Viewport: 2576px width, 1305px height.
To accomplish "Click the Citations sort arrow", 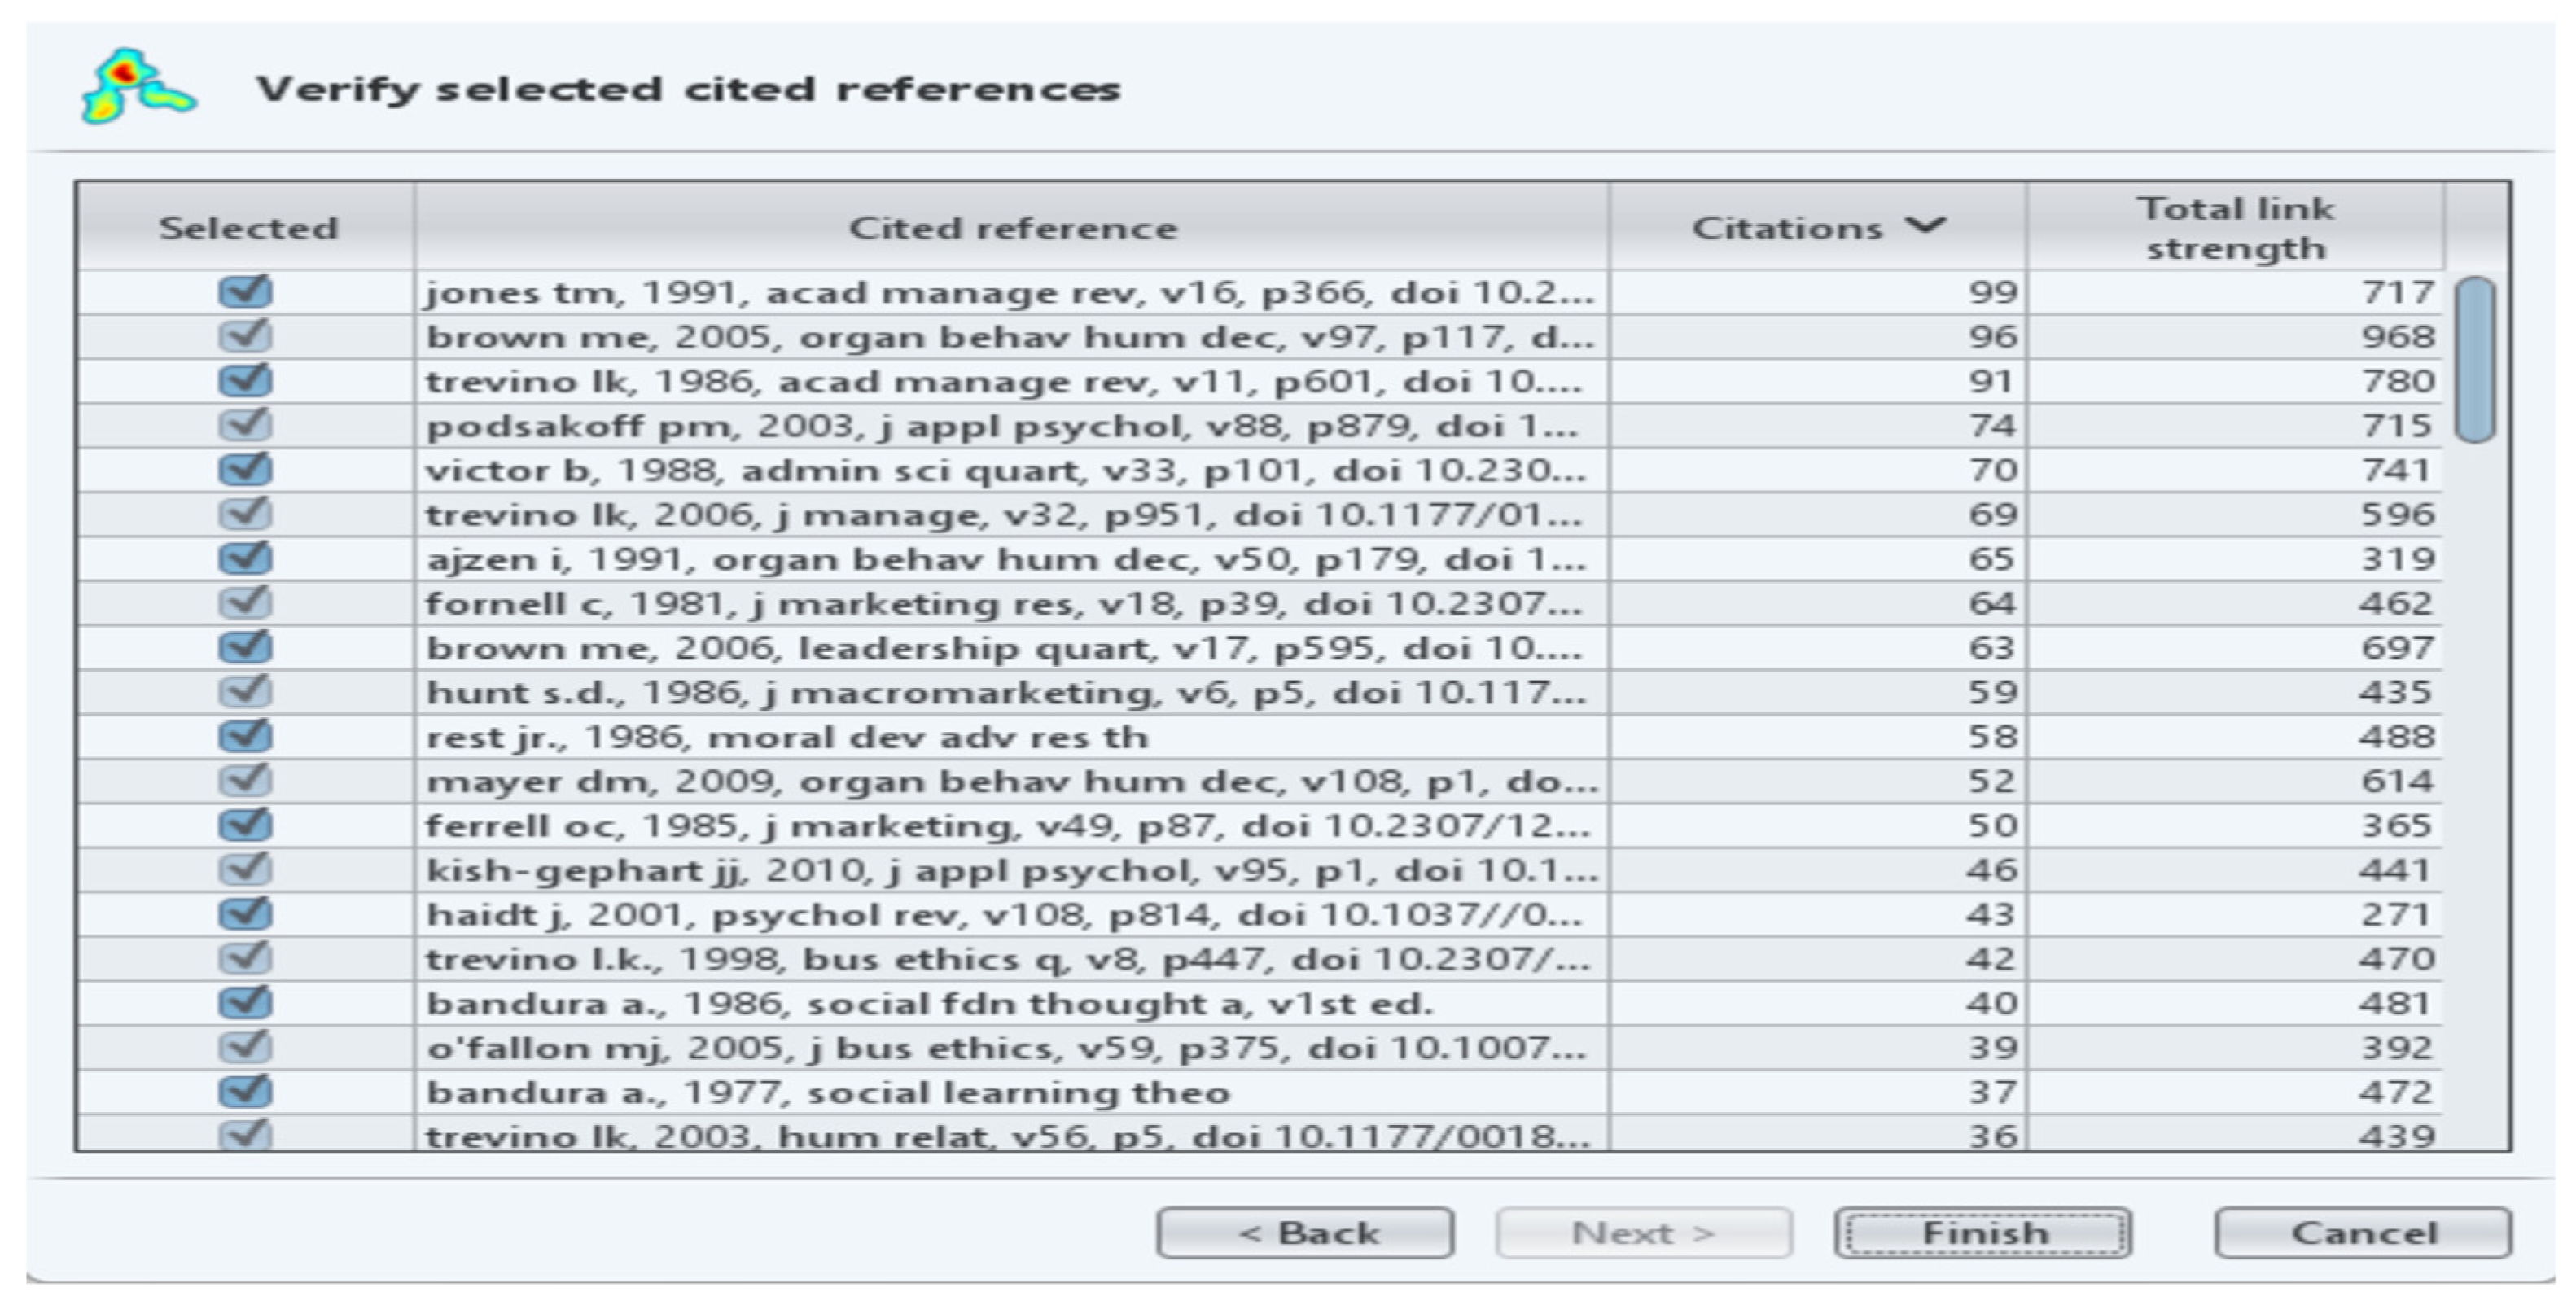I will (x=1925, y=225).
